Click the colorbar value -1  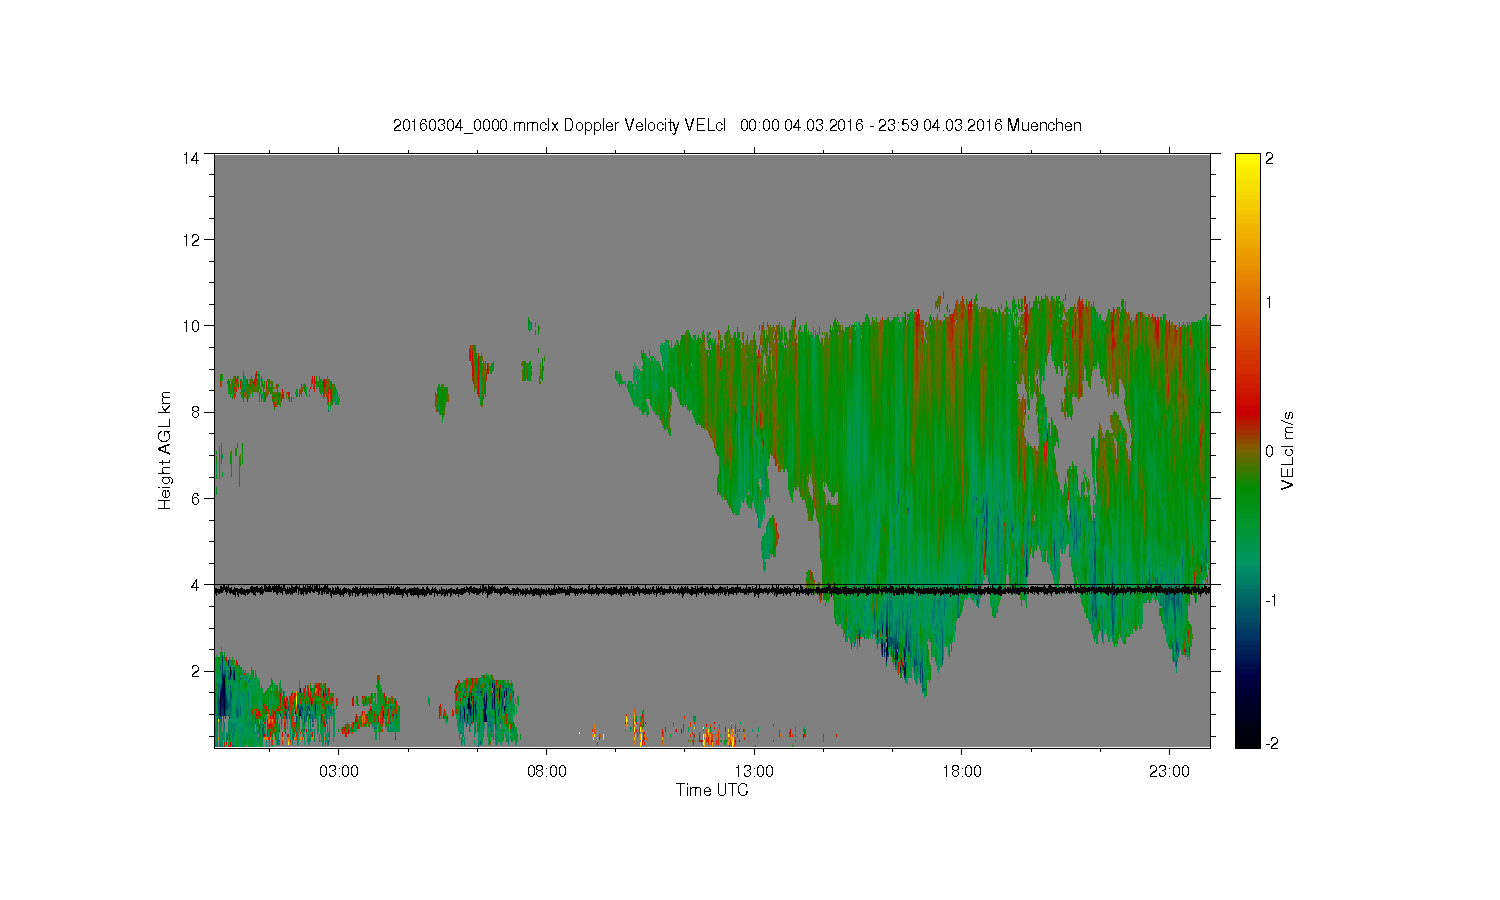click(1271, 600)
